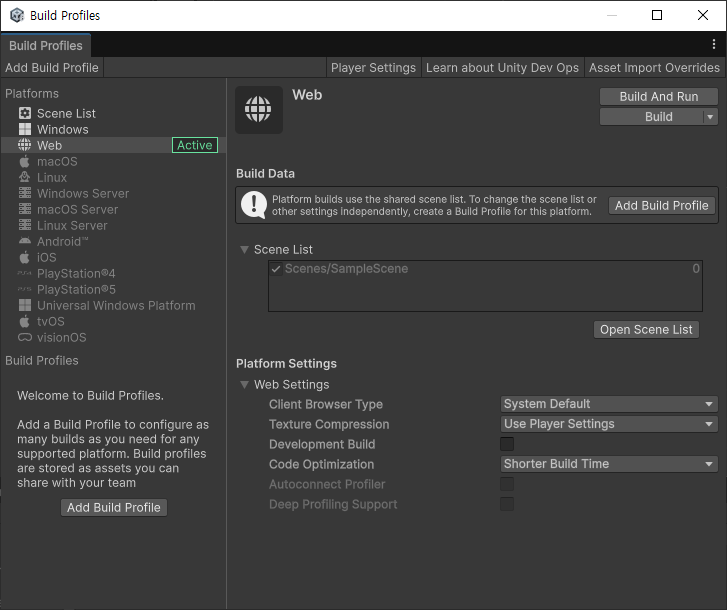Click the macOS Server icon
The height and width of the screenshot is (610, 727).
[x=25, y=209]
